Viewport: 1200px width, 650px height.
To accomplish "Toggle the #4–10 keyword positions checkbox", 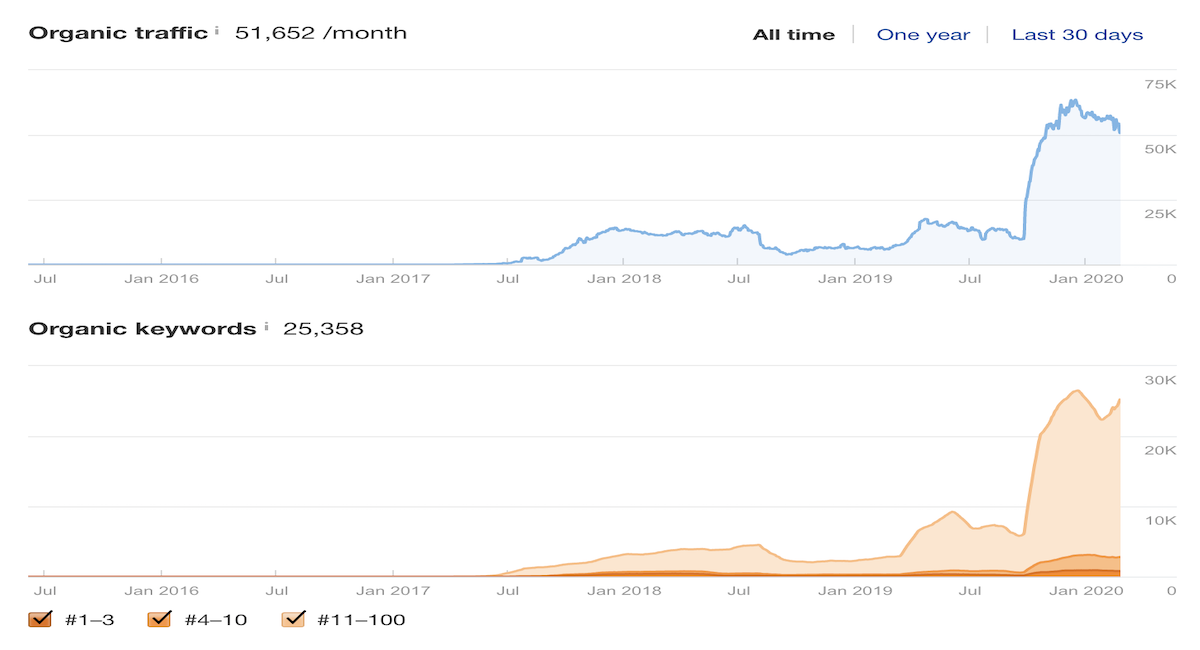I will (x=159, y=619).
